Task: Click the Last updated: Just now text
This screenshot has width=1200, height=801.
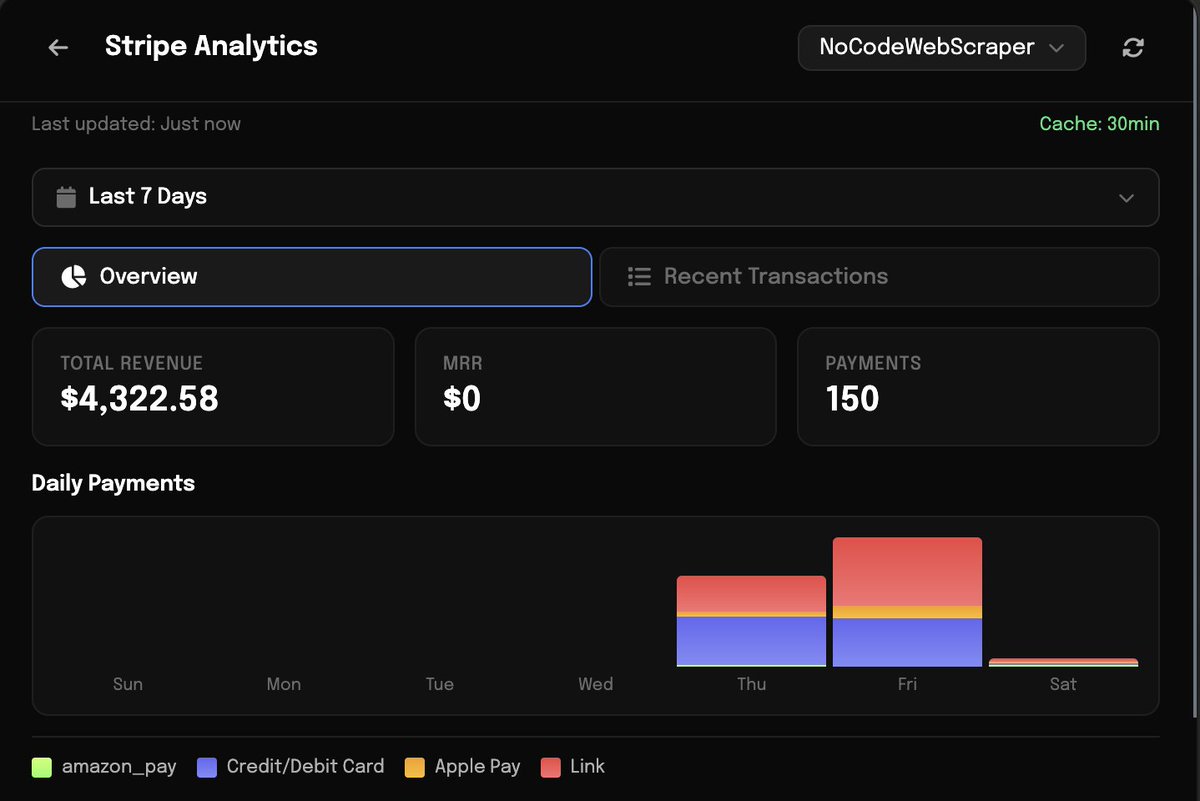Action: pos(136,124)
